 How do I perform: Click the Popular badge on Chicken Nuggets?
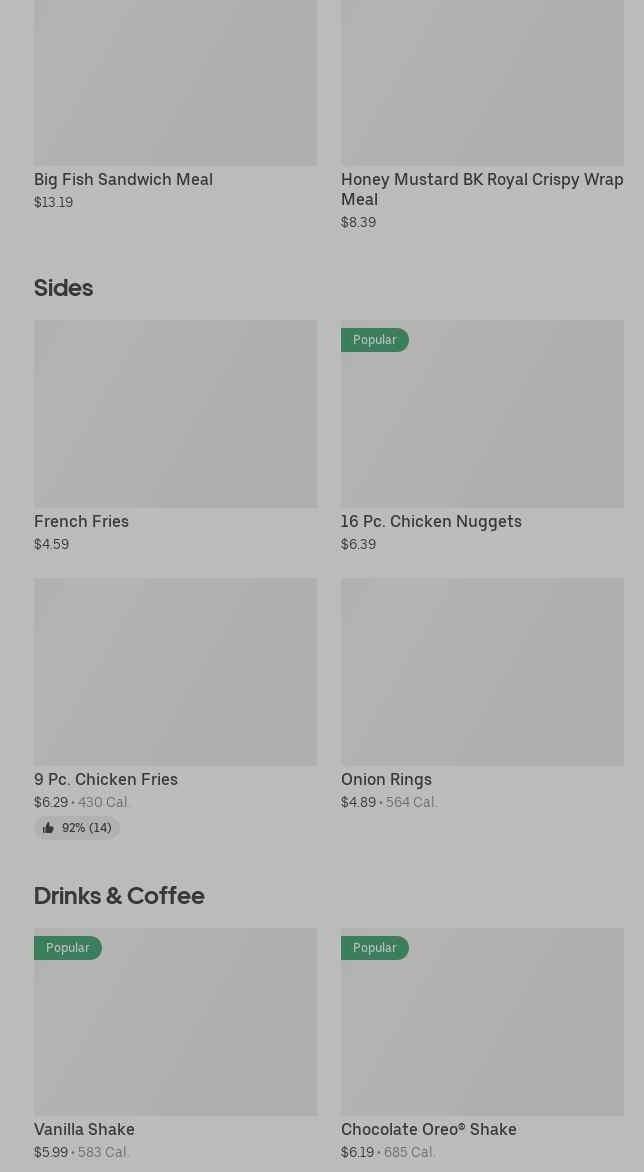374,340
